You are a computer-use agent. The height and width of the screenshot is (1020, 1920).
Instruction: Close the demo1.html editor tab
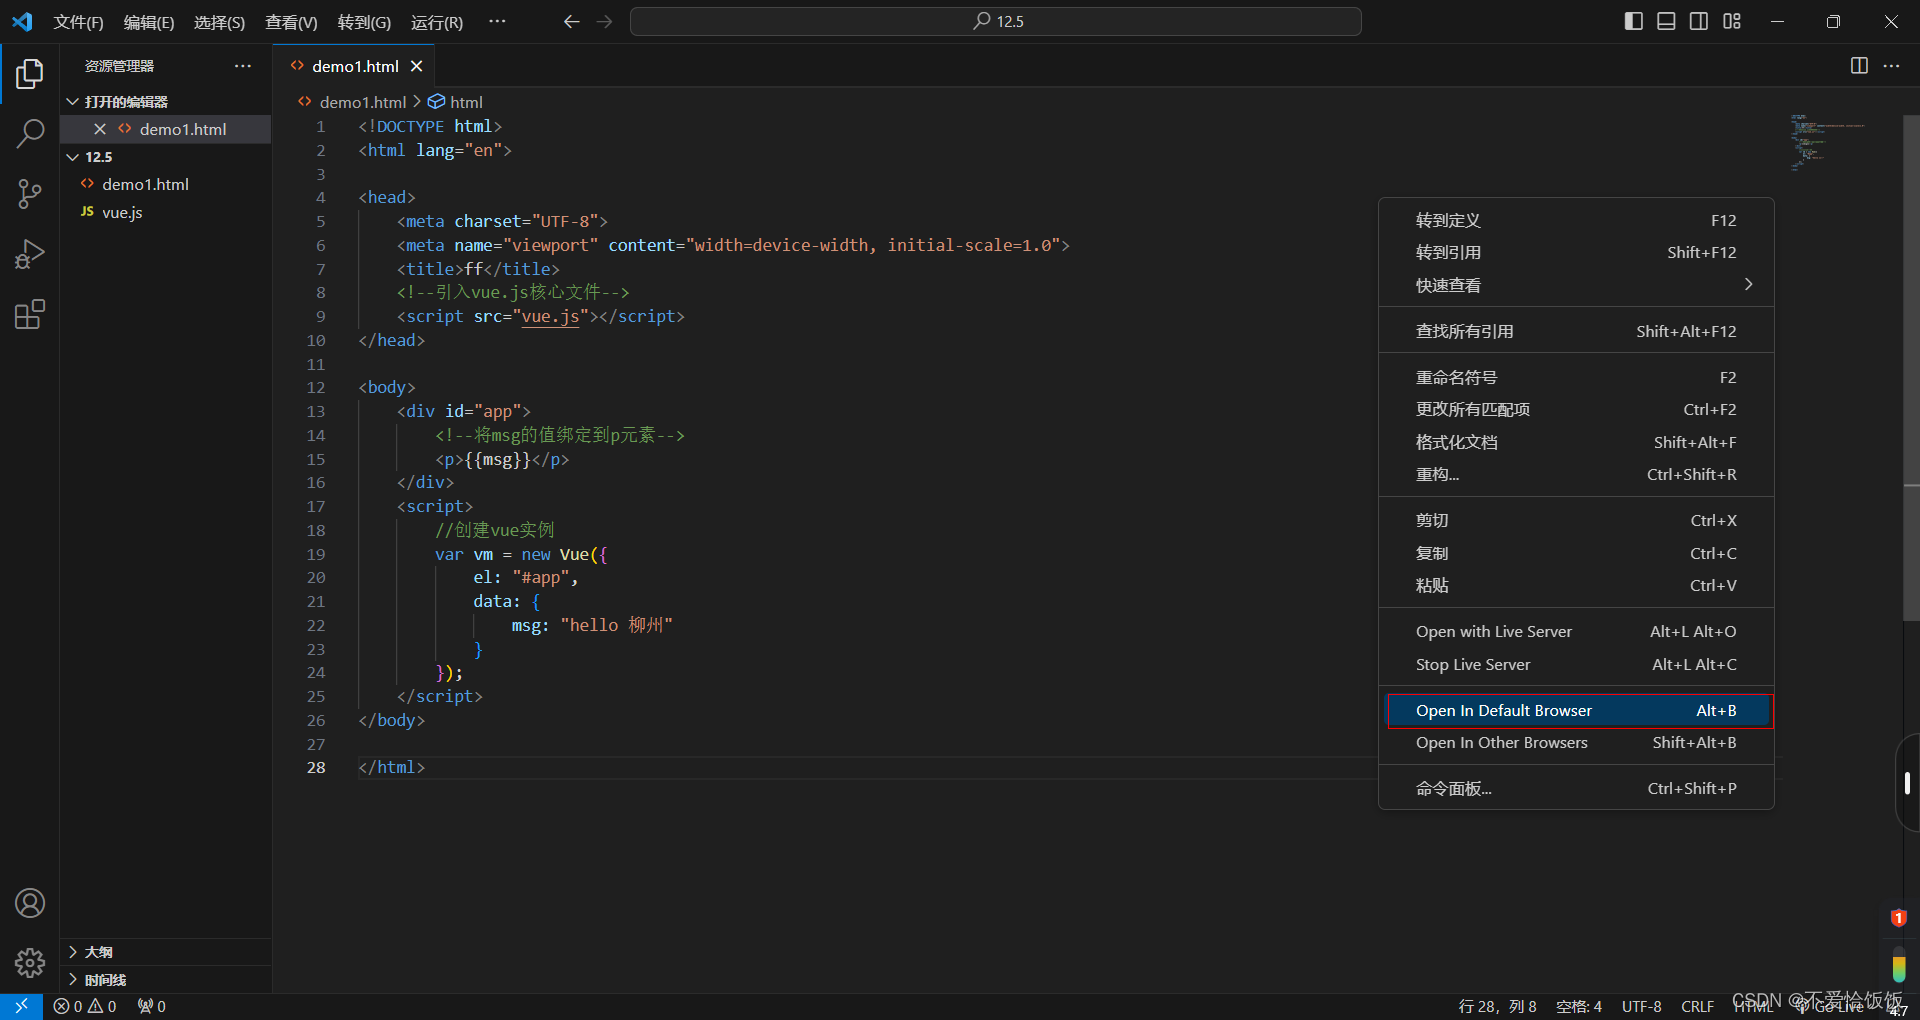pyautogui.click(x=417, y=66)
